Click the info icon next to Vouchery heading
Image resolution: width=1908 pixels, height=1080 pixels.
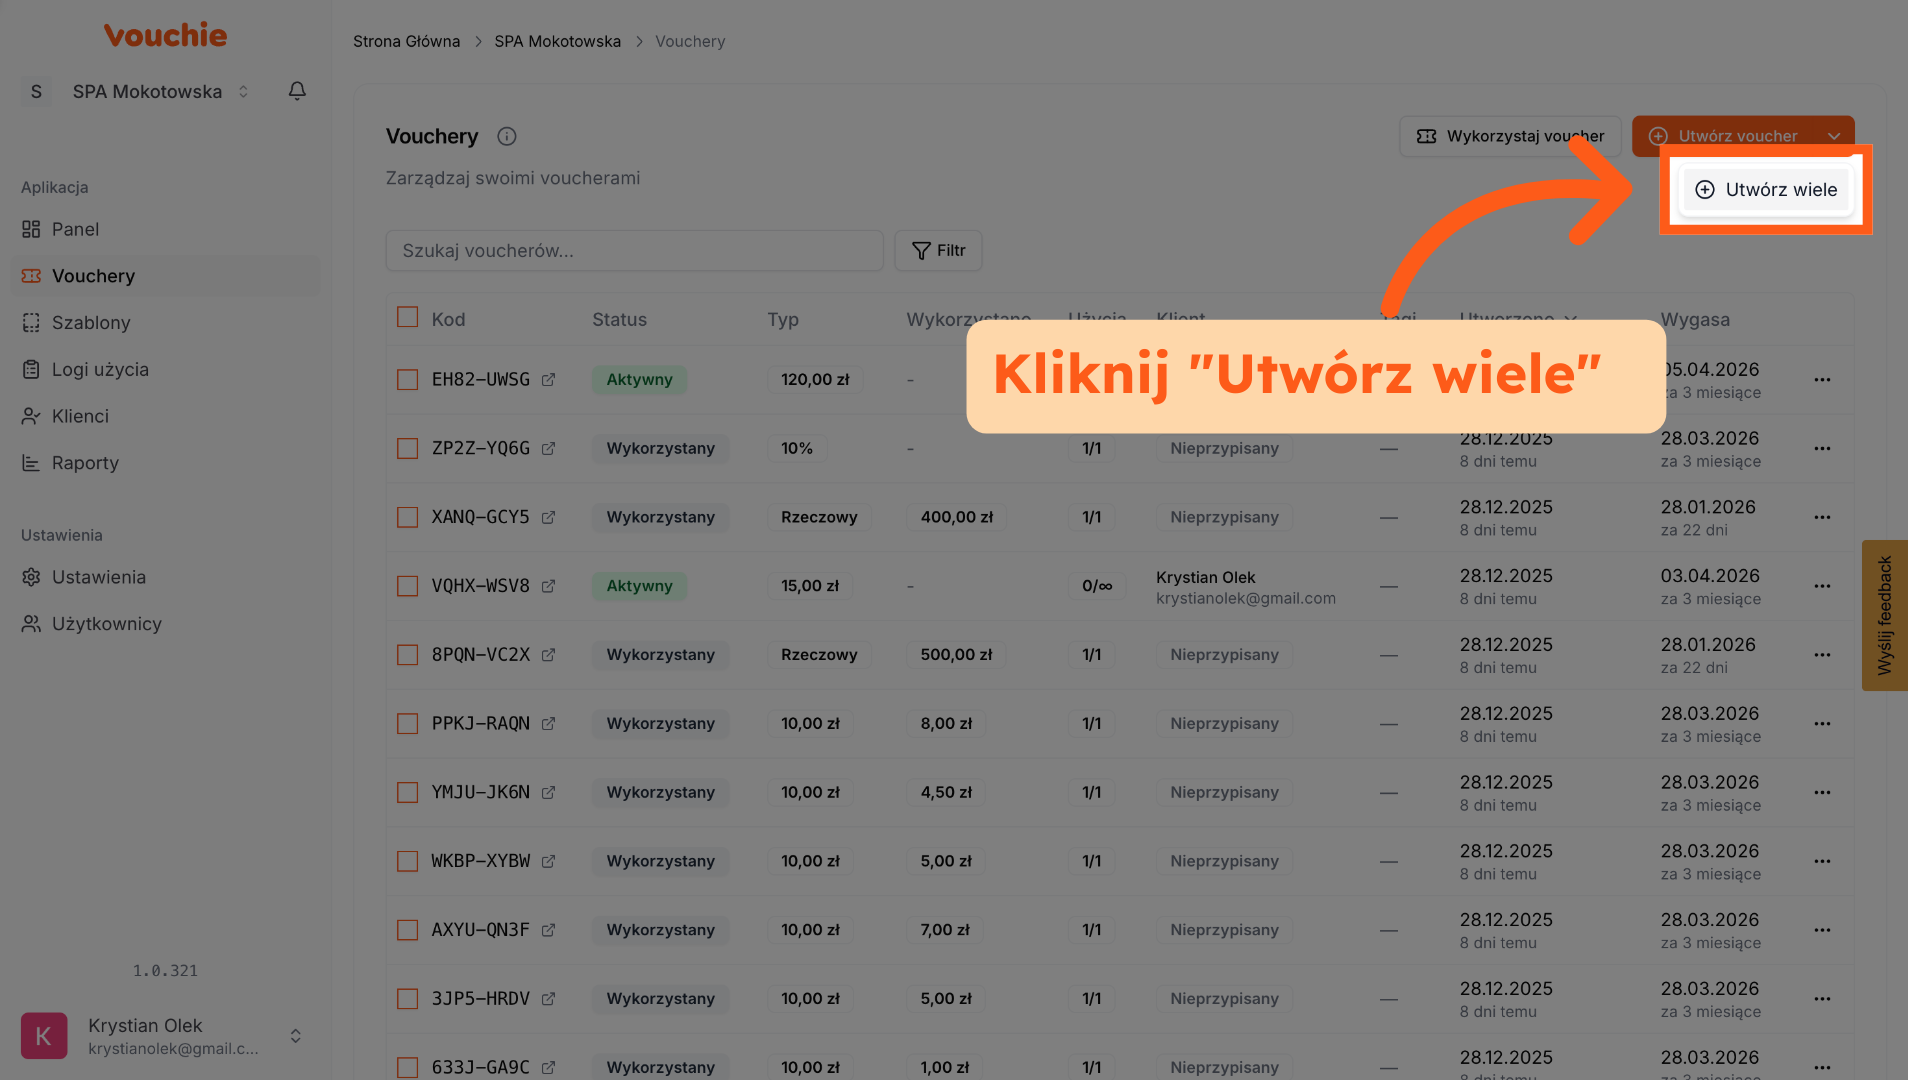(x=507, y=137)
